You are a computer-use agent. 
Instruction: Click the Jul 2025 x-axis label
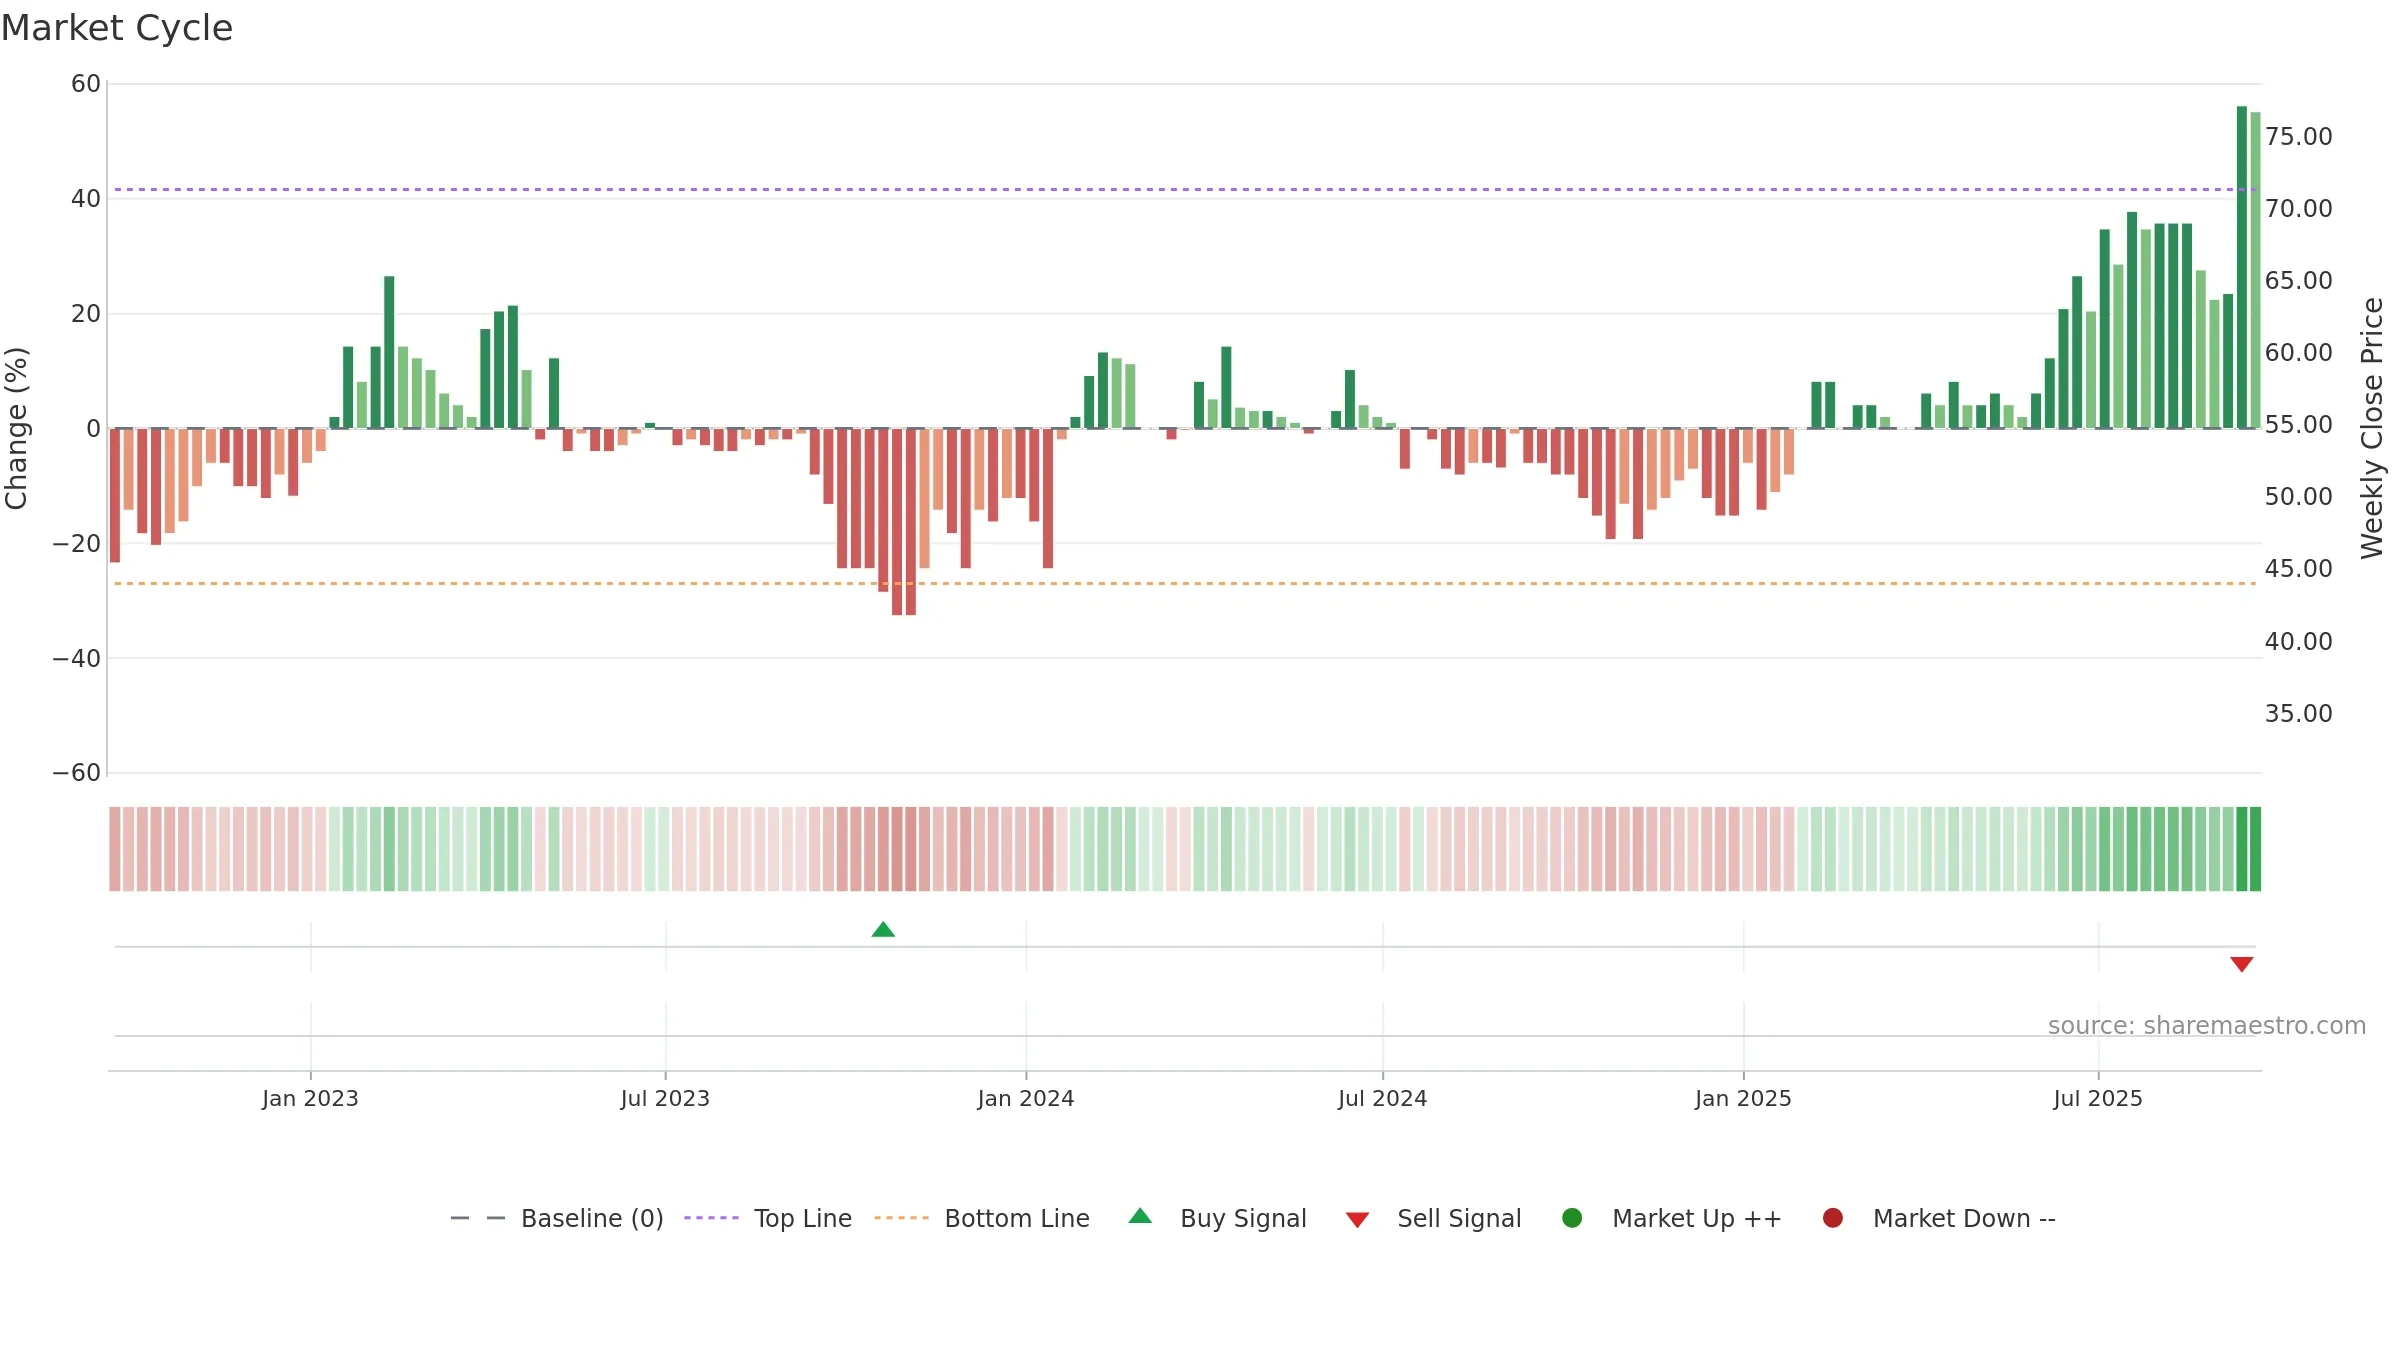[x=2098, y=1098]
